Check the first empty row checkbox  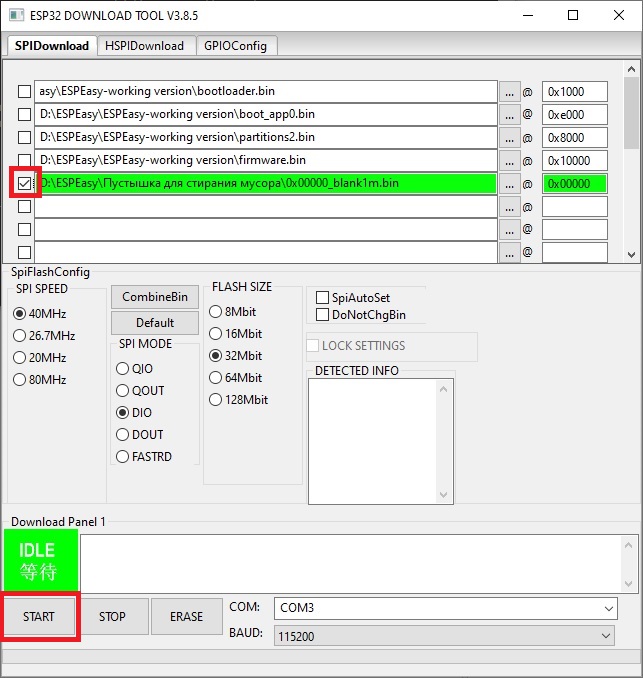click(24, 207)
